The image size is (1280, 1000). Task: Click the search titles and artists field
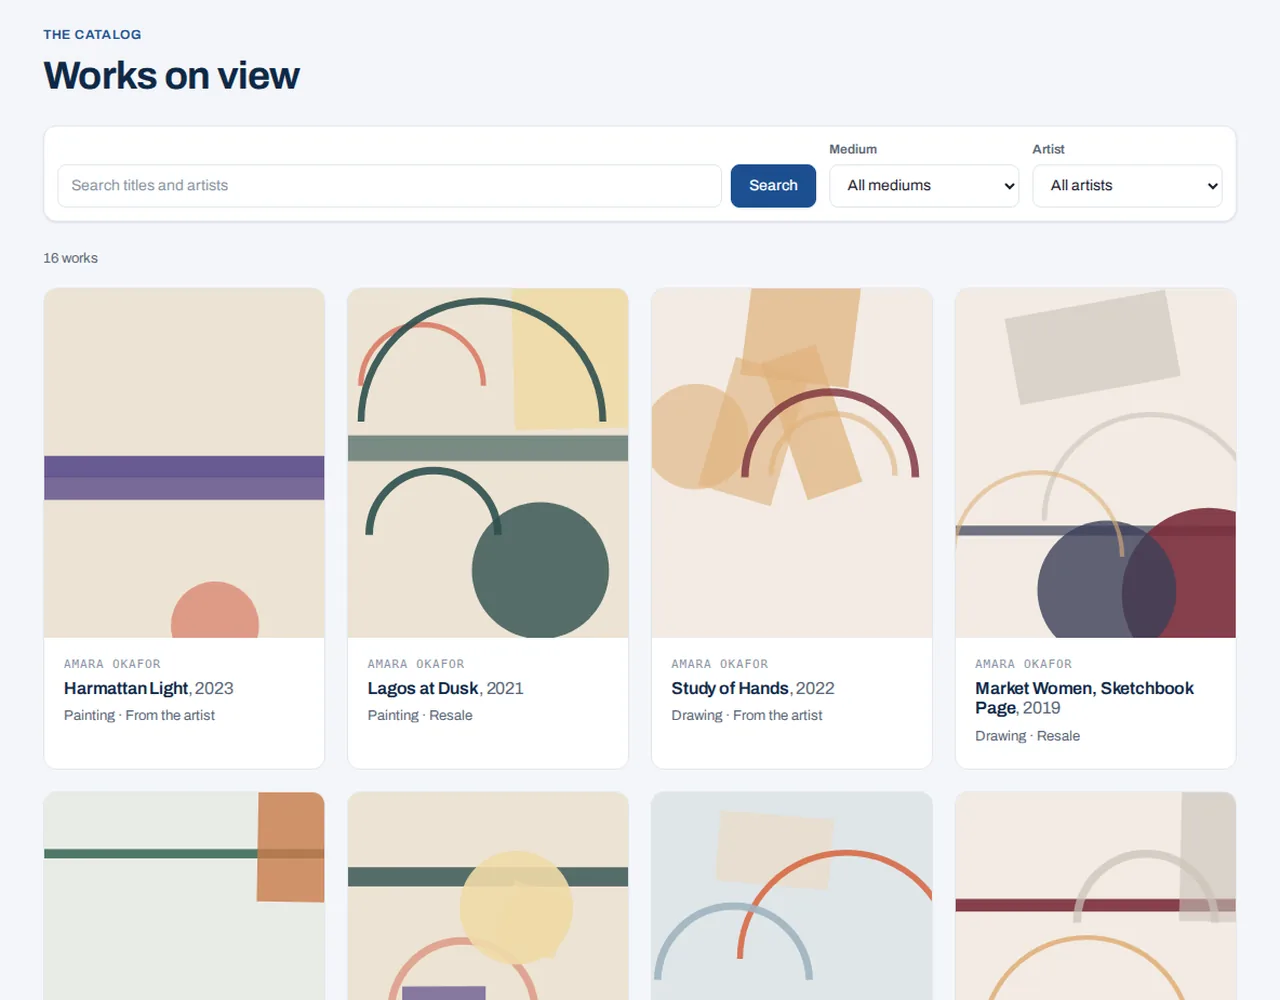[389, 186]
